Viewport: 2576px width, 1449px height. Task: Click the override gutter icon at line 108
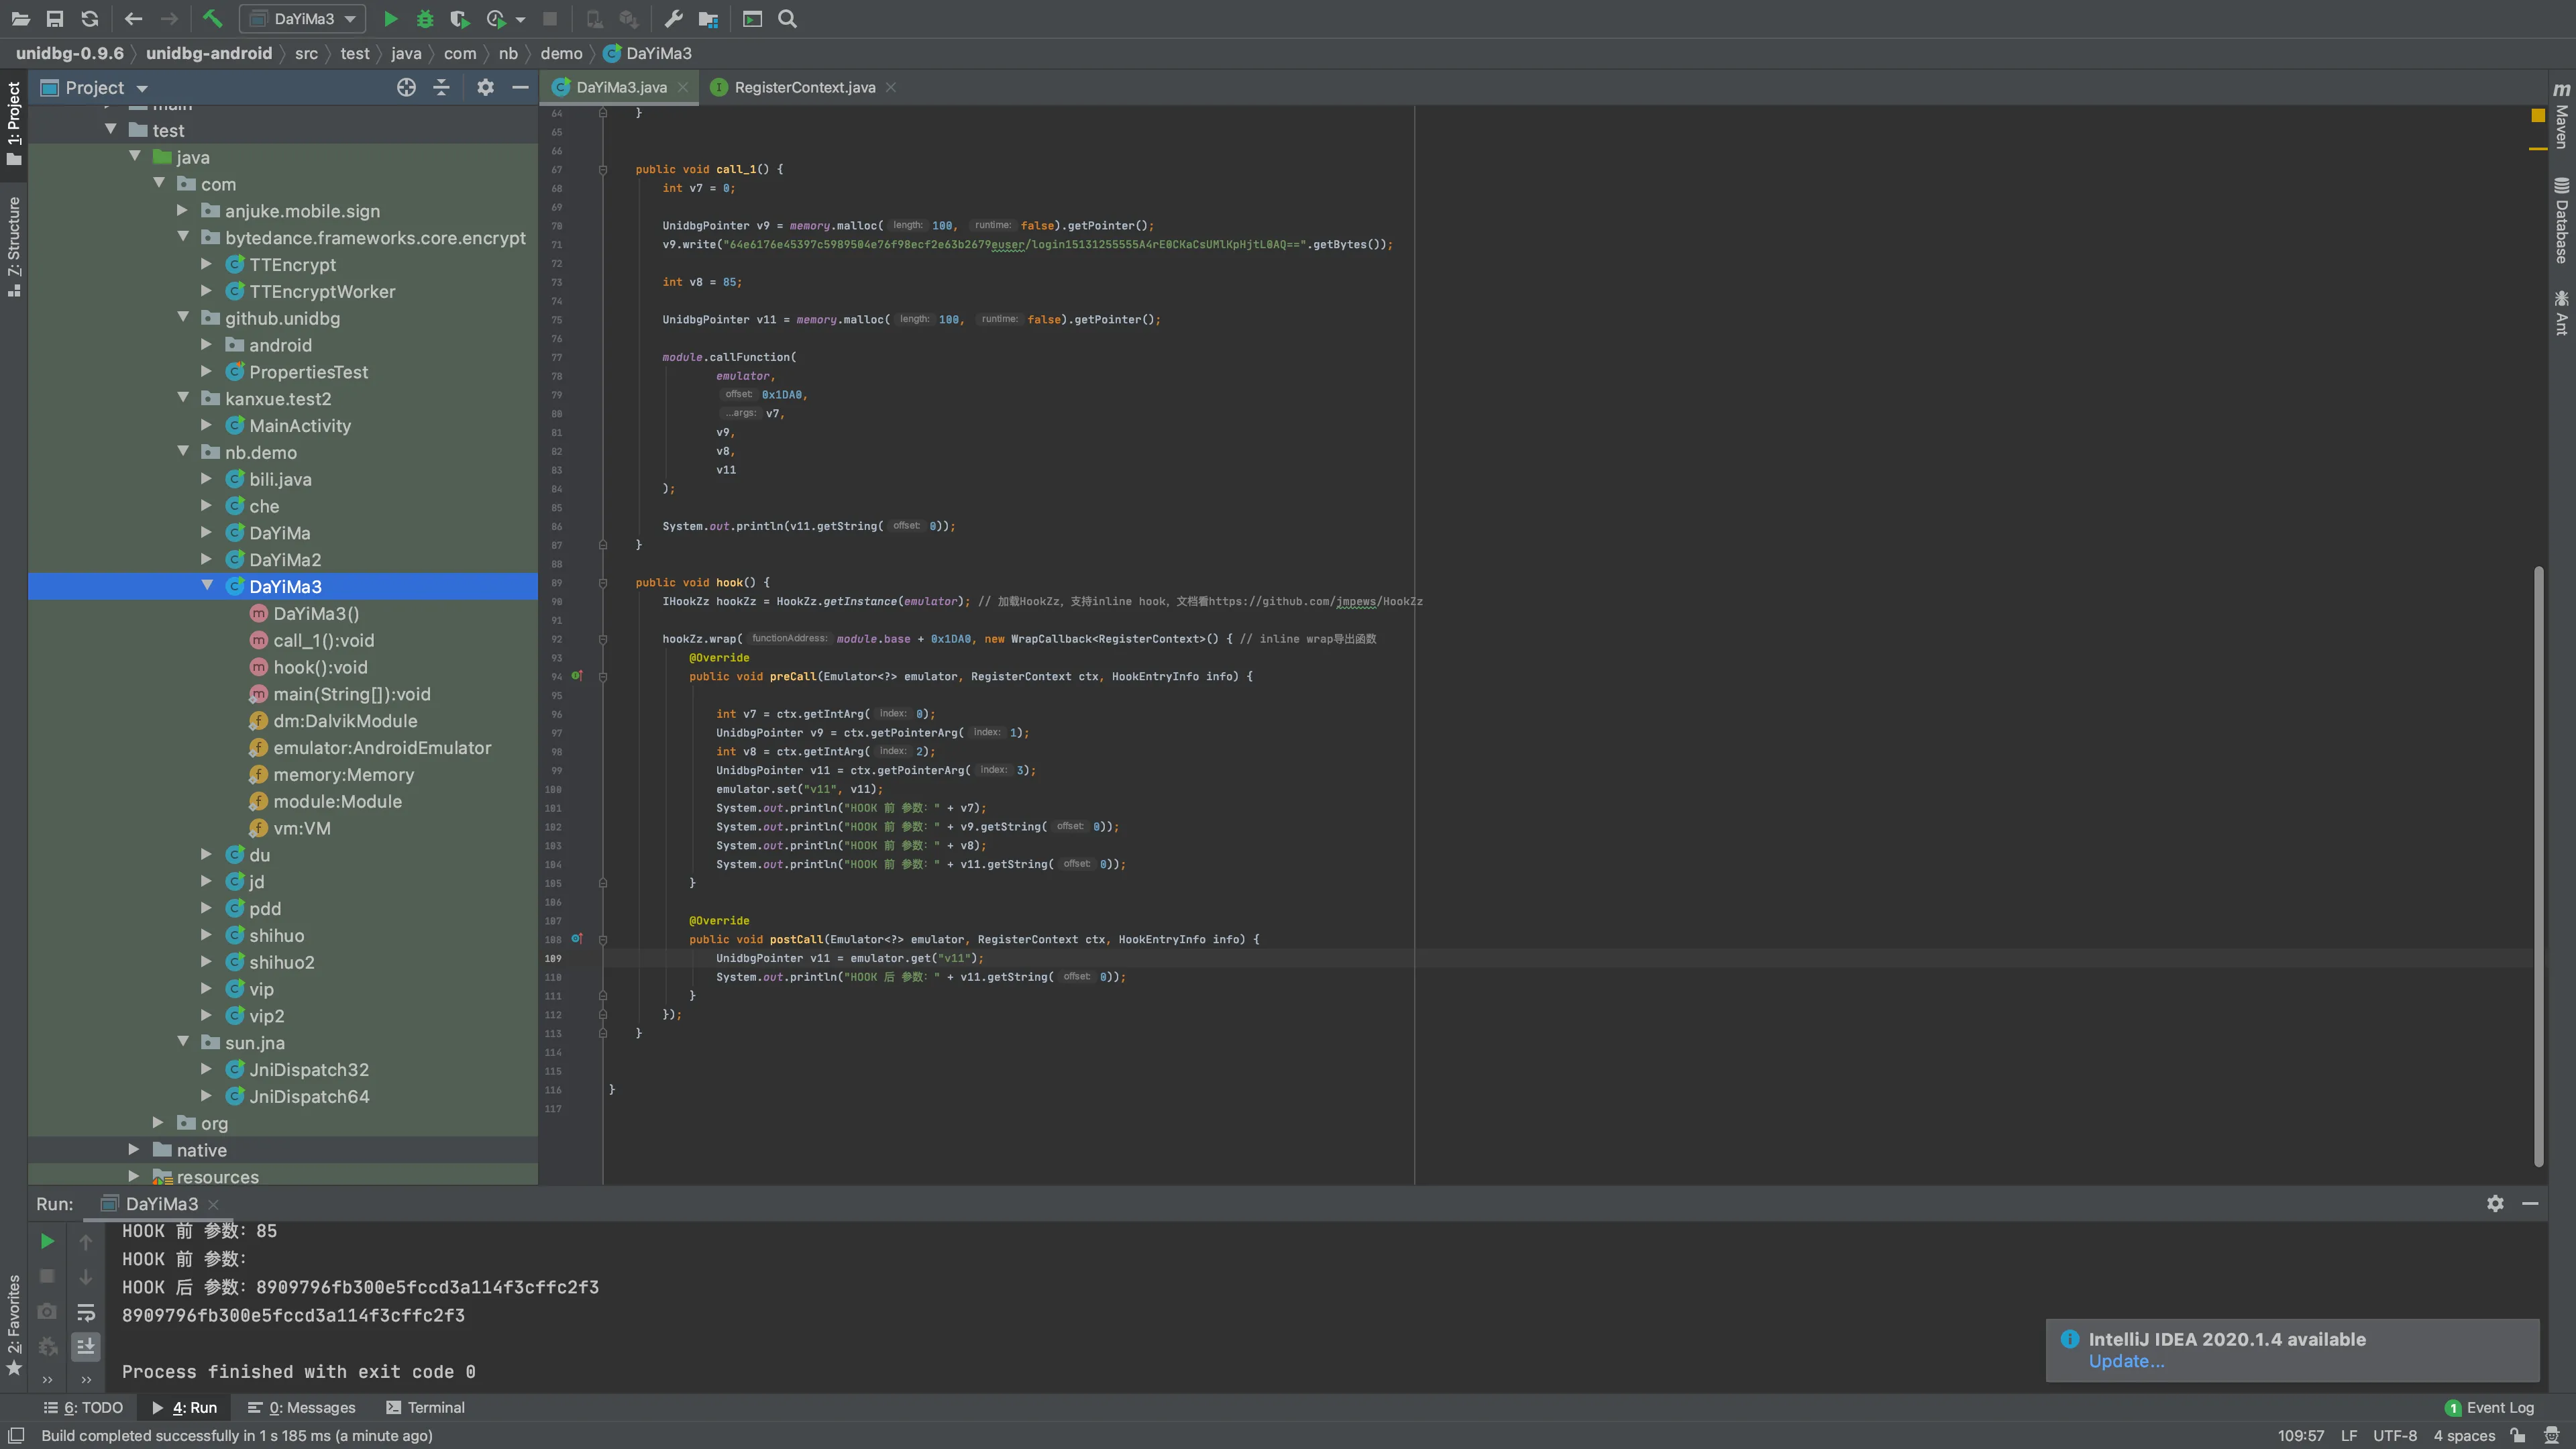tap(577, 938)
